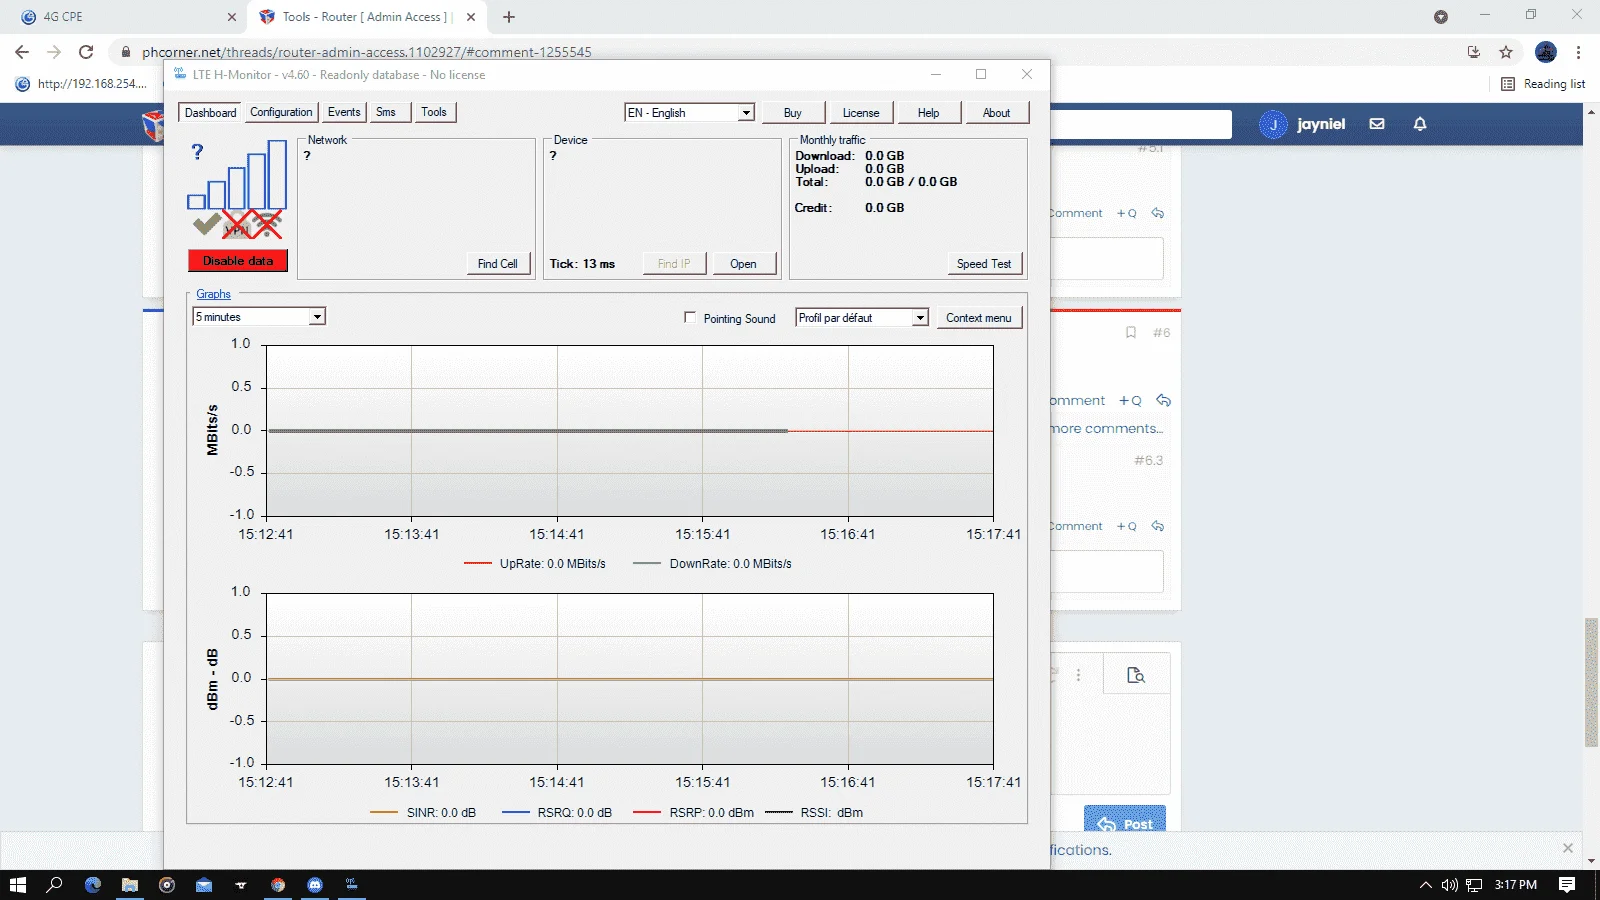Viewport: 1600px width, 900px height.
Task: Dismiss the notifications banner with the X
Action: click(x=1567, y=848)
